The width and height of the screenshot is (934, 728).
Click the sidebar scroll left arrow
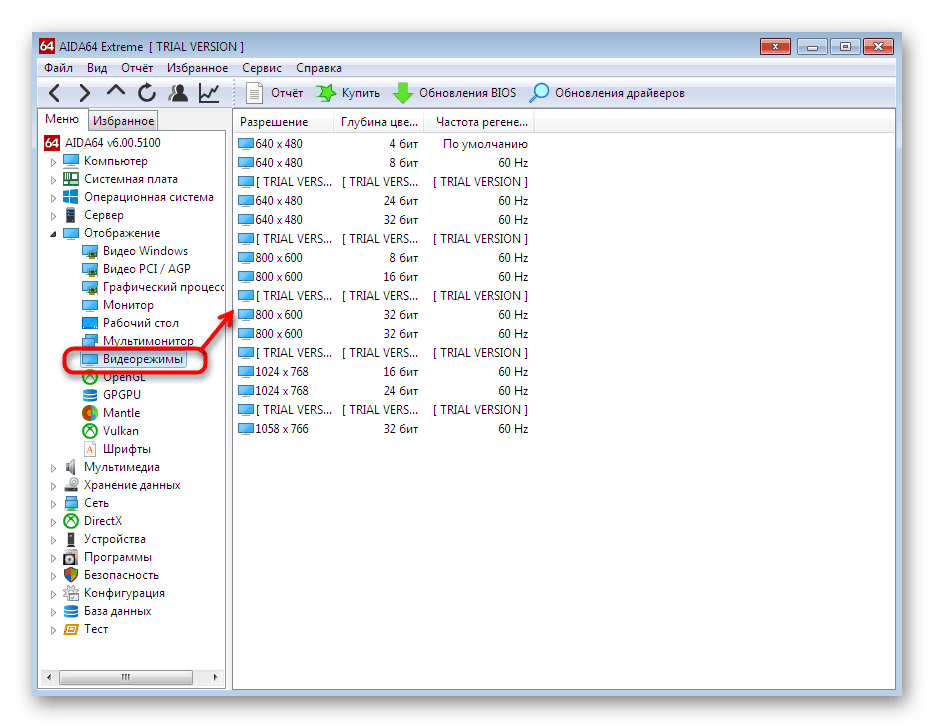coord(49,677)
